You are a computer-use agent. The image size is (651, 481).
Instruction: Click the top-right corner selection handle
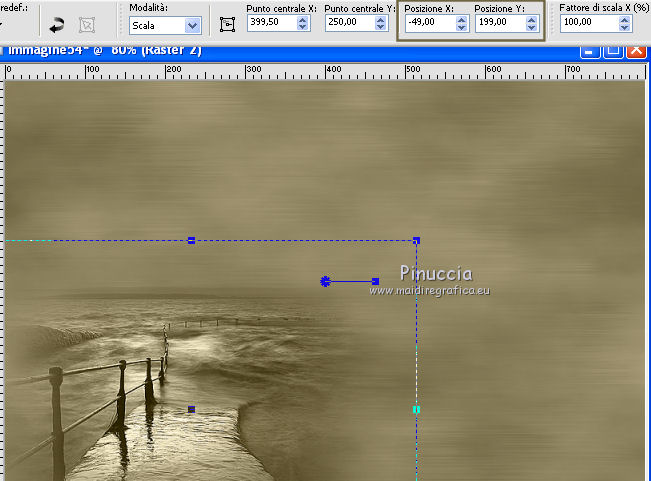416,240
